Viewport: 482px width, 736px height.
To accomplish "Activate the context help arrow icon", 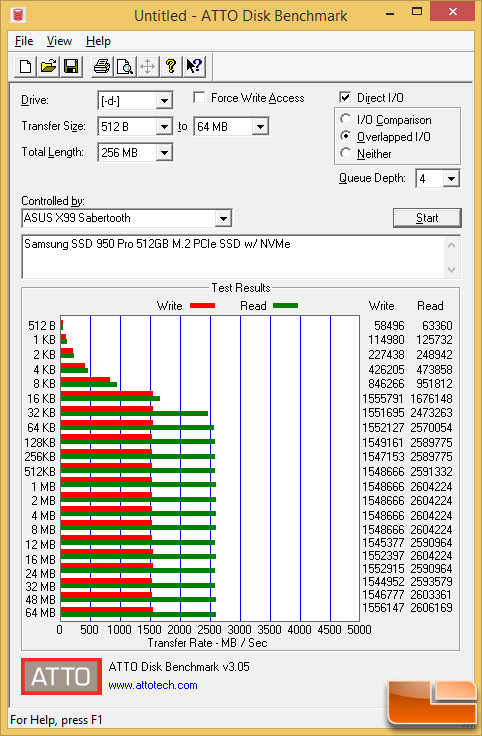I will click(x=193, y=66).
